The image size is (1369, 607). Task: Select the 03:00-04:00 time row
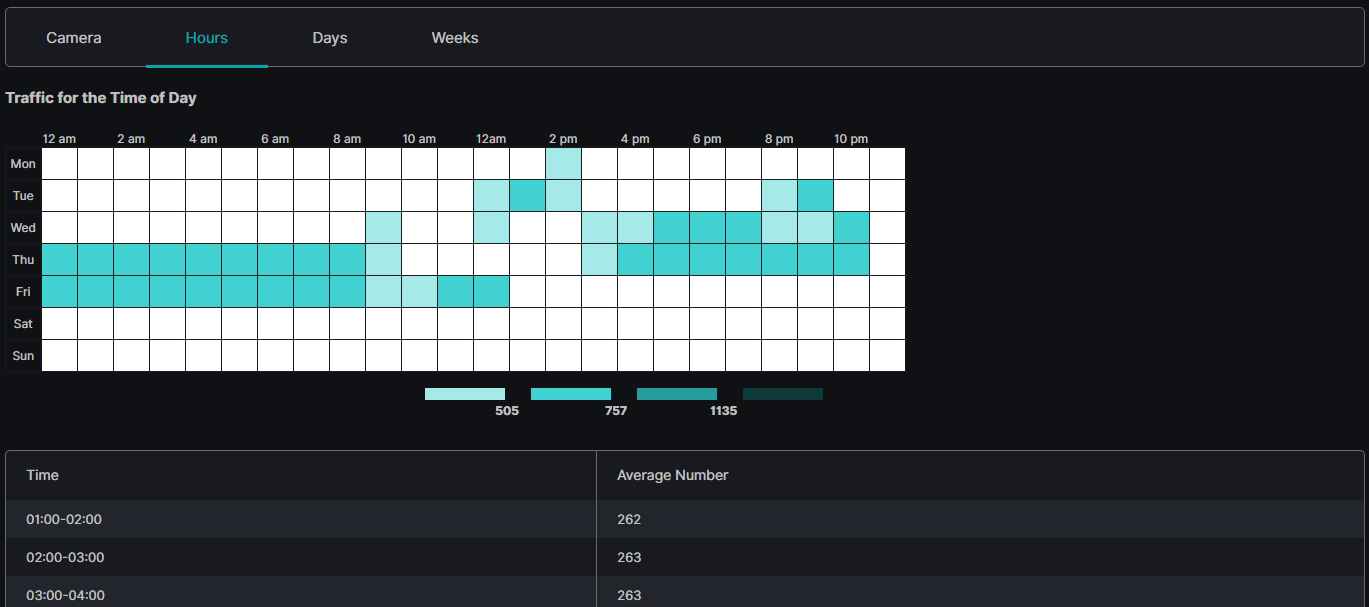pyautogui.click(x=685, y=592)
